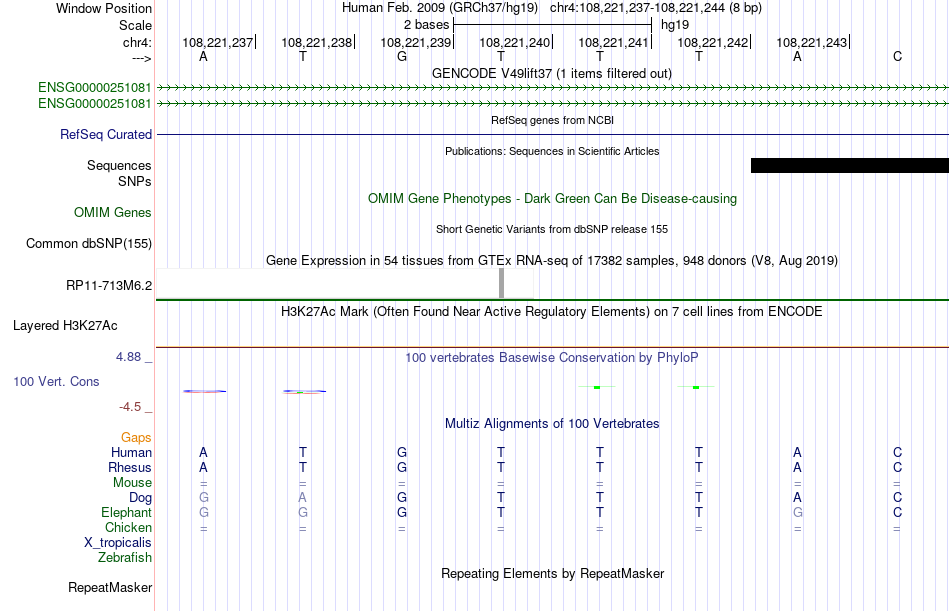Click the 100 Vert. Cons label

[x=56, y=381]
